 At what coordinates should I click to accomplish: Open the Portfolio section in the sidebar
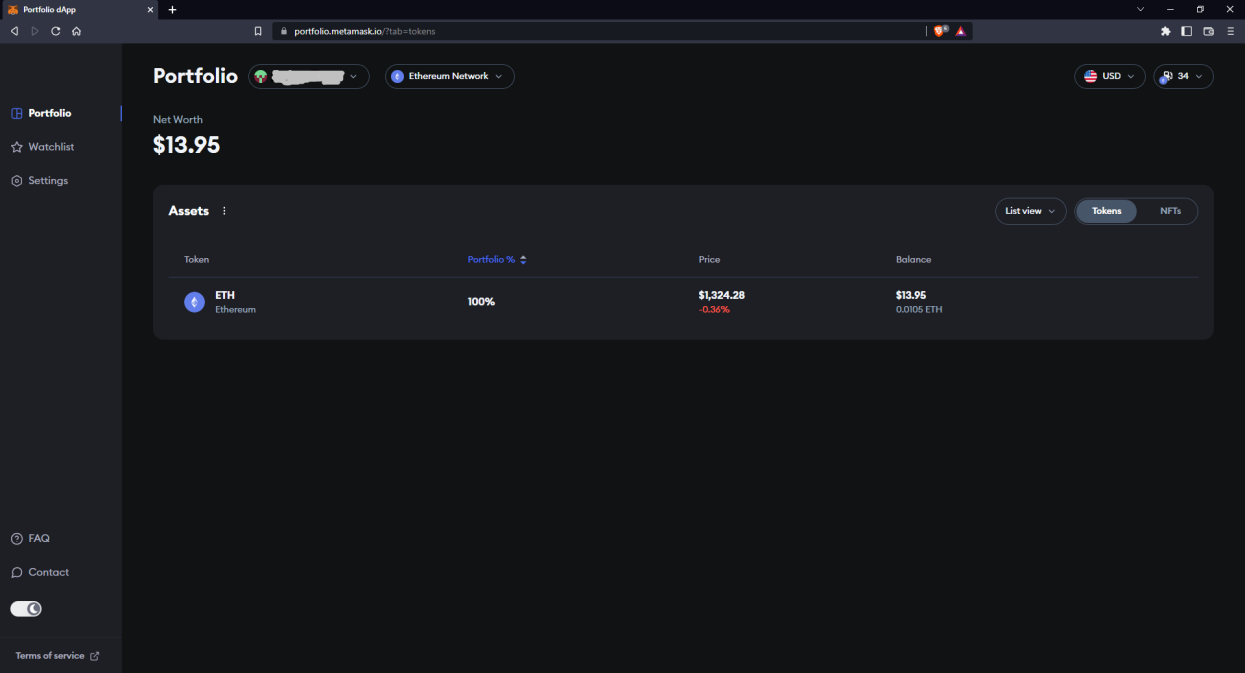(46, 112)
